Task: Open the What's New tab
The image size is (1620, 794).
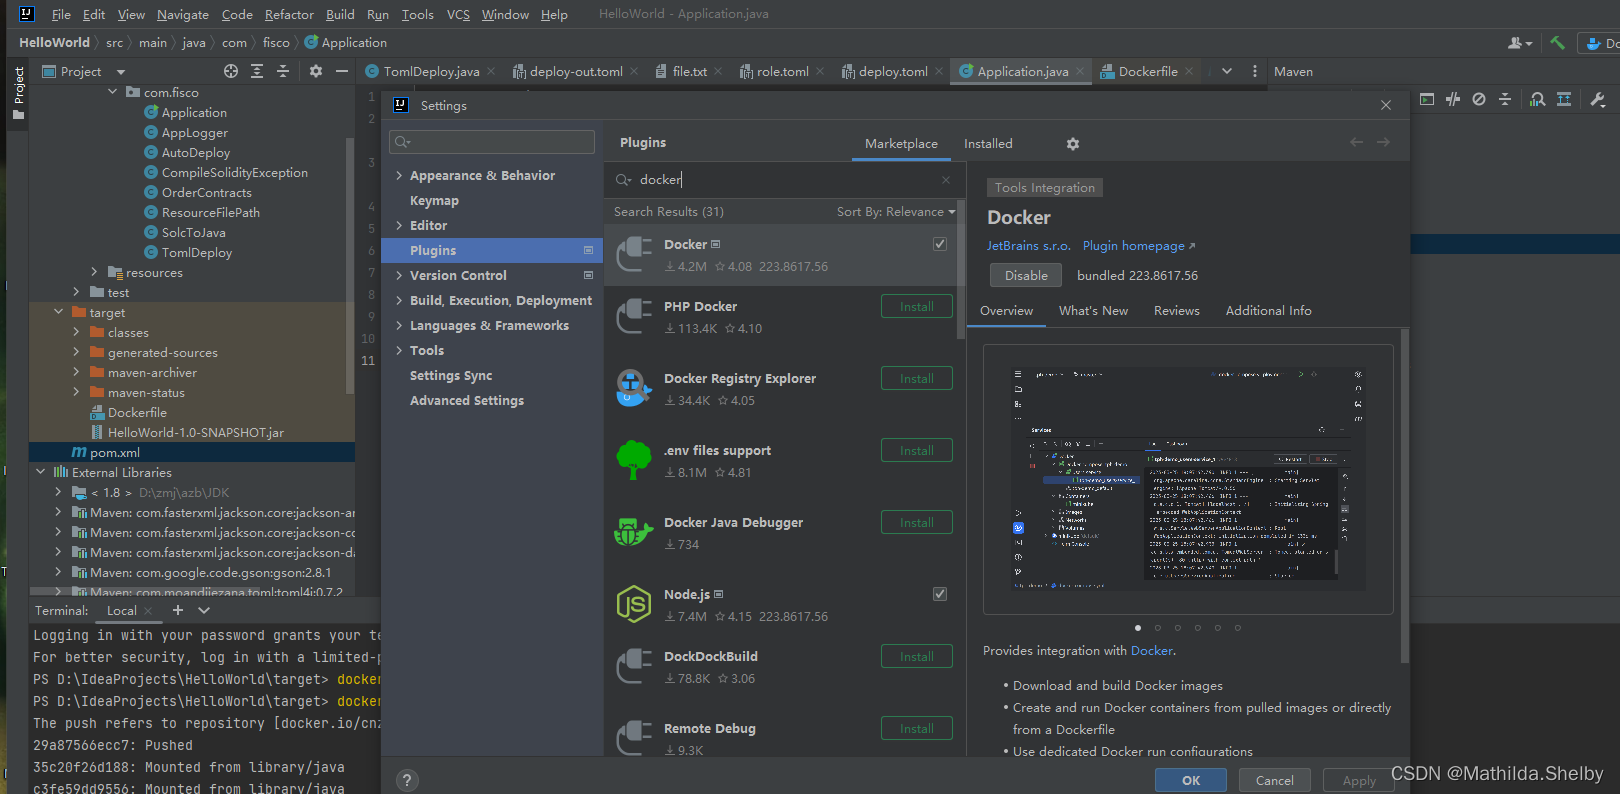Action: pyautogui.click(x=1093, y=311)
